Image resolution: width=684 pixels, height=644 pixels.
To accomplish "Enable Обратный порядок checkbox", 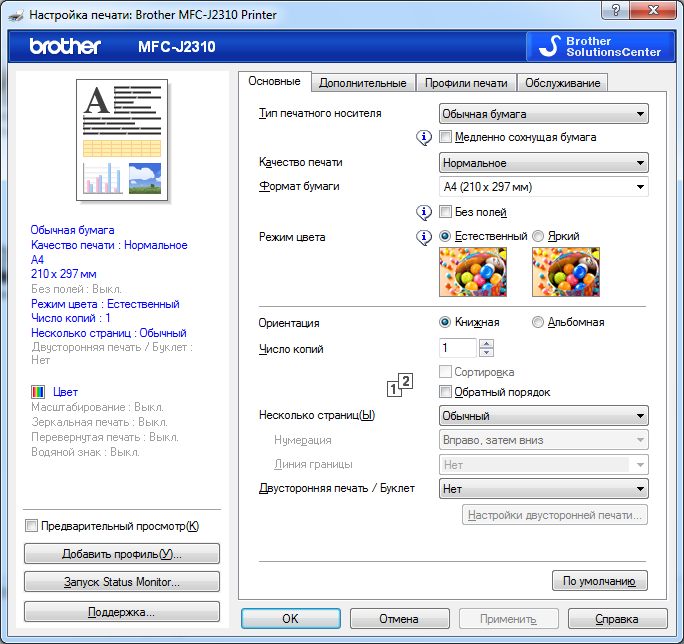I will tap(445, 391).
